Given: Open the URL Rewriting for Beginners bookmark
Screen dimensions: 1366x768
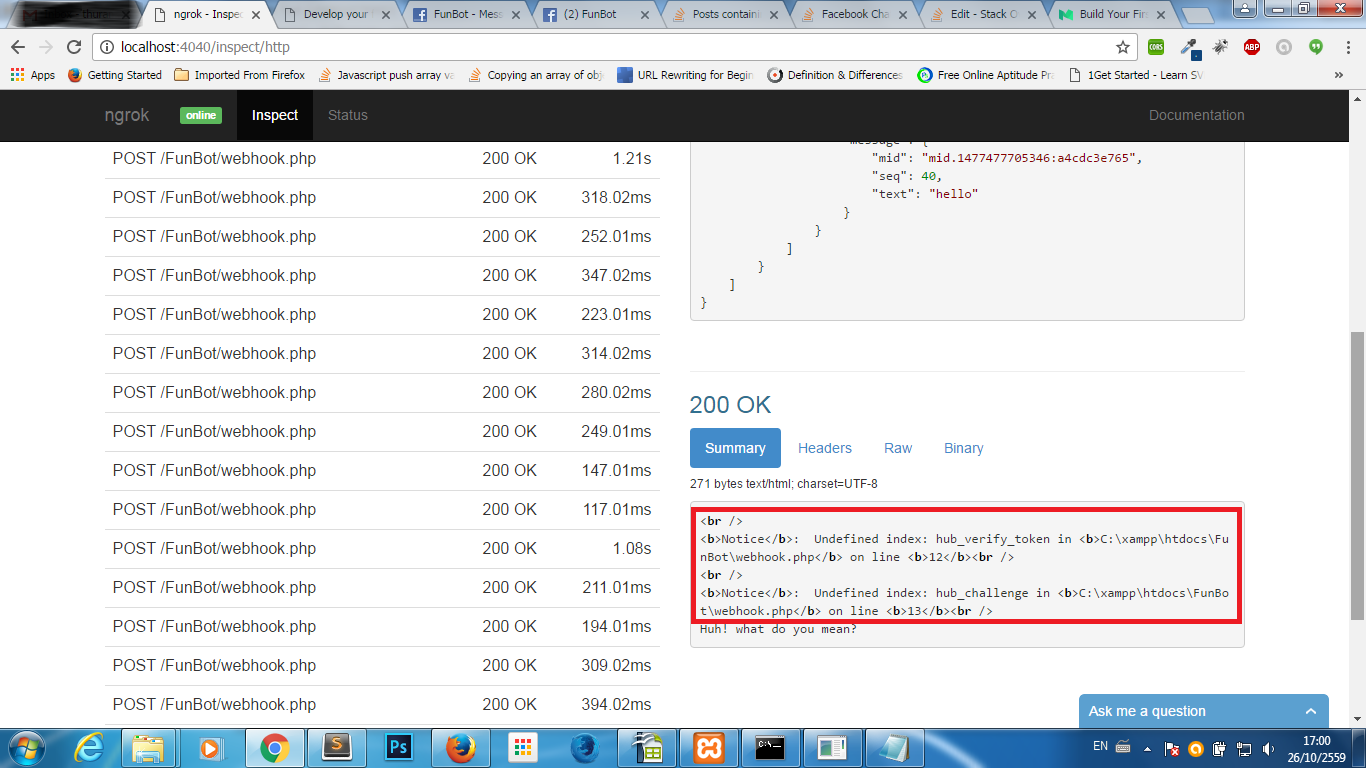Looking at the screenshot, I should tap(686, 75).
